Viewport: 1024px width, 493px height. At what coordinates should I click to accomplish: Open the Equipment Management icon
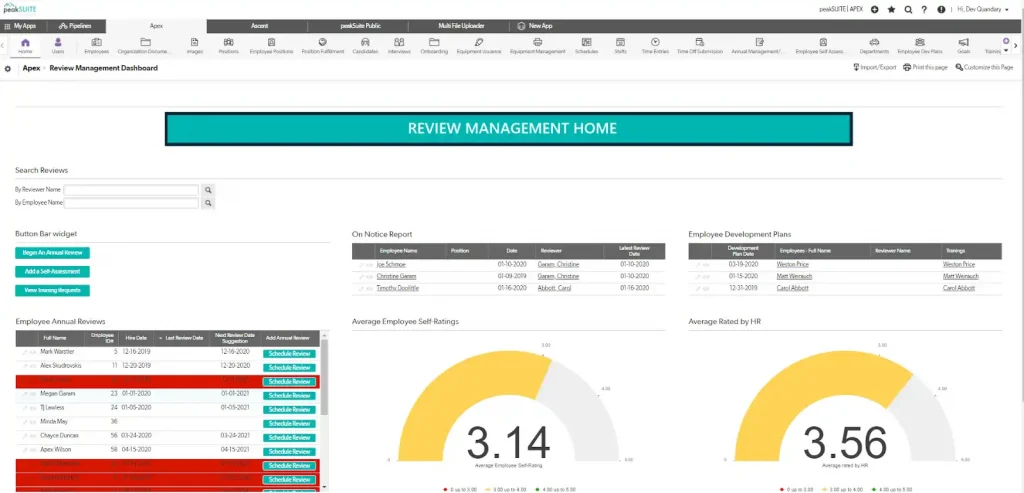(x=537, y=42)
